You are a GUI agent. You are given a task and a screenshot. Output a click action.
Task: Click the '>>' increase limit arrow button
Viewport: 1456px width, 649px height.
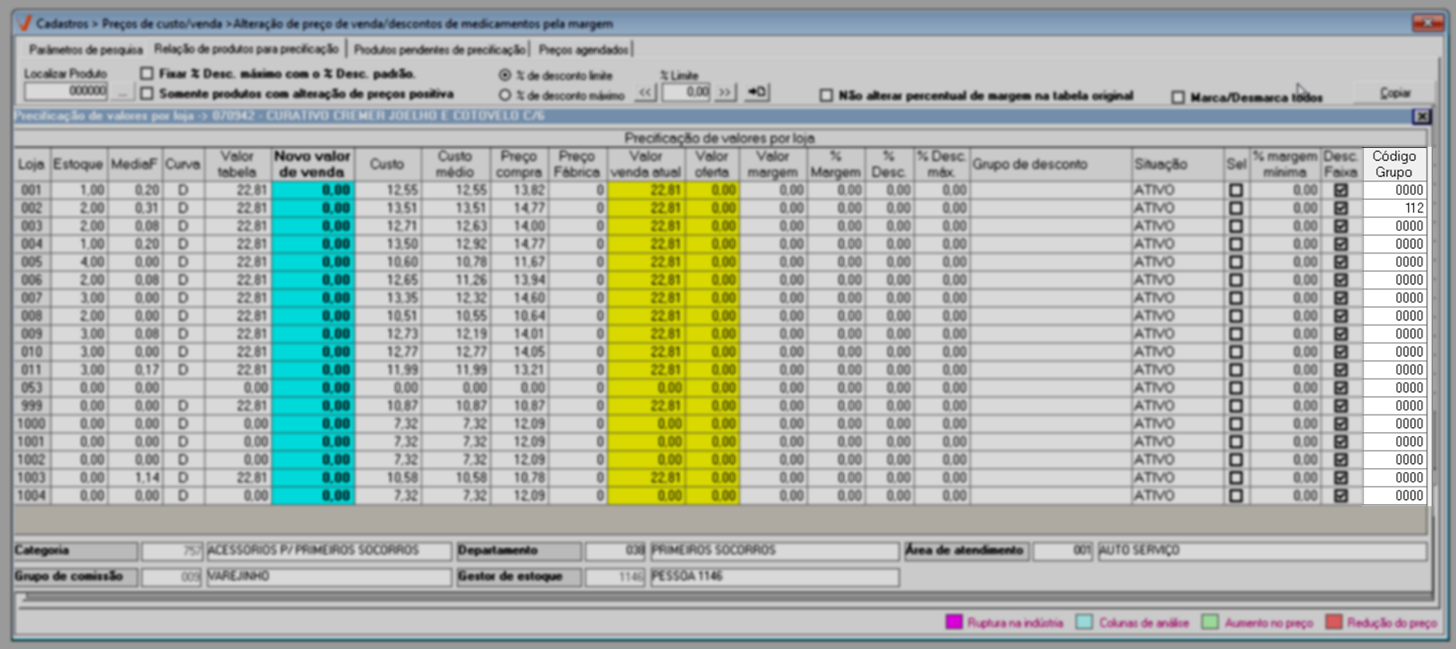pos(726,92)
